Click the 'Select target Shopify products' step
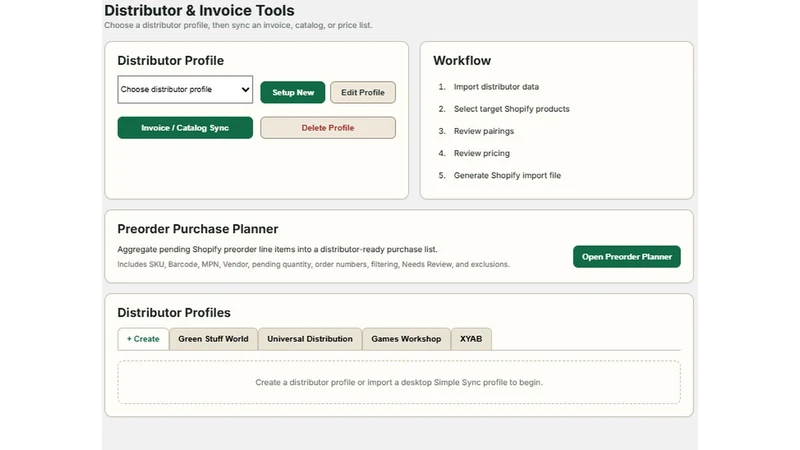Screen dimensions: 800x450 [511, 109]
